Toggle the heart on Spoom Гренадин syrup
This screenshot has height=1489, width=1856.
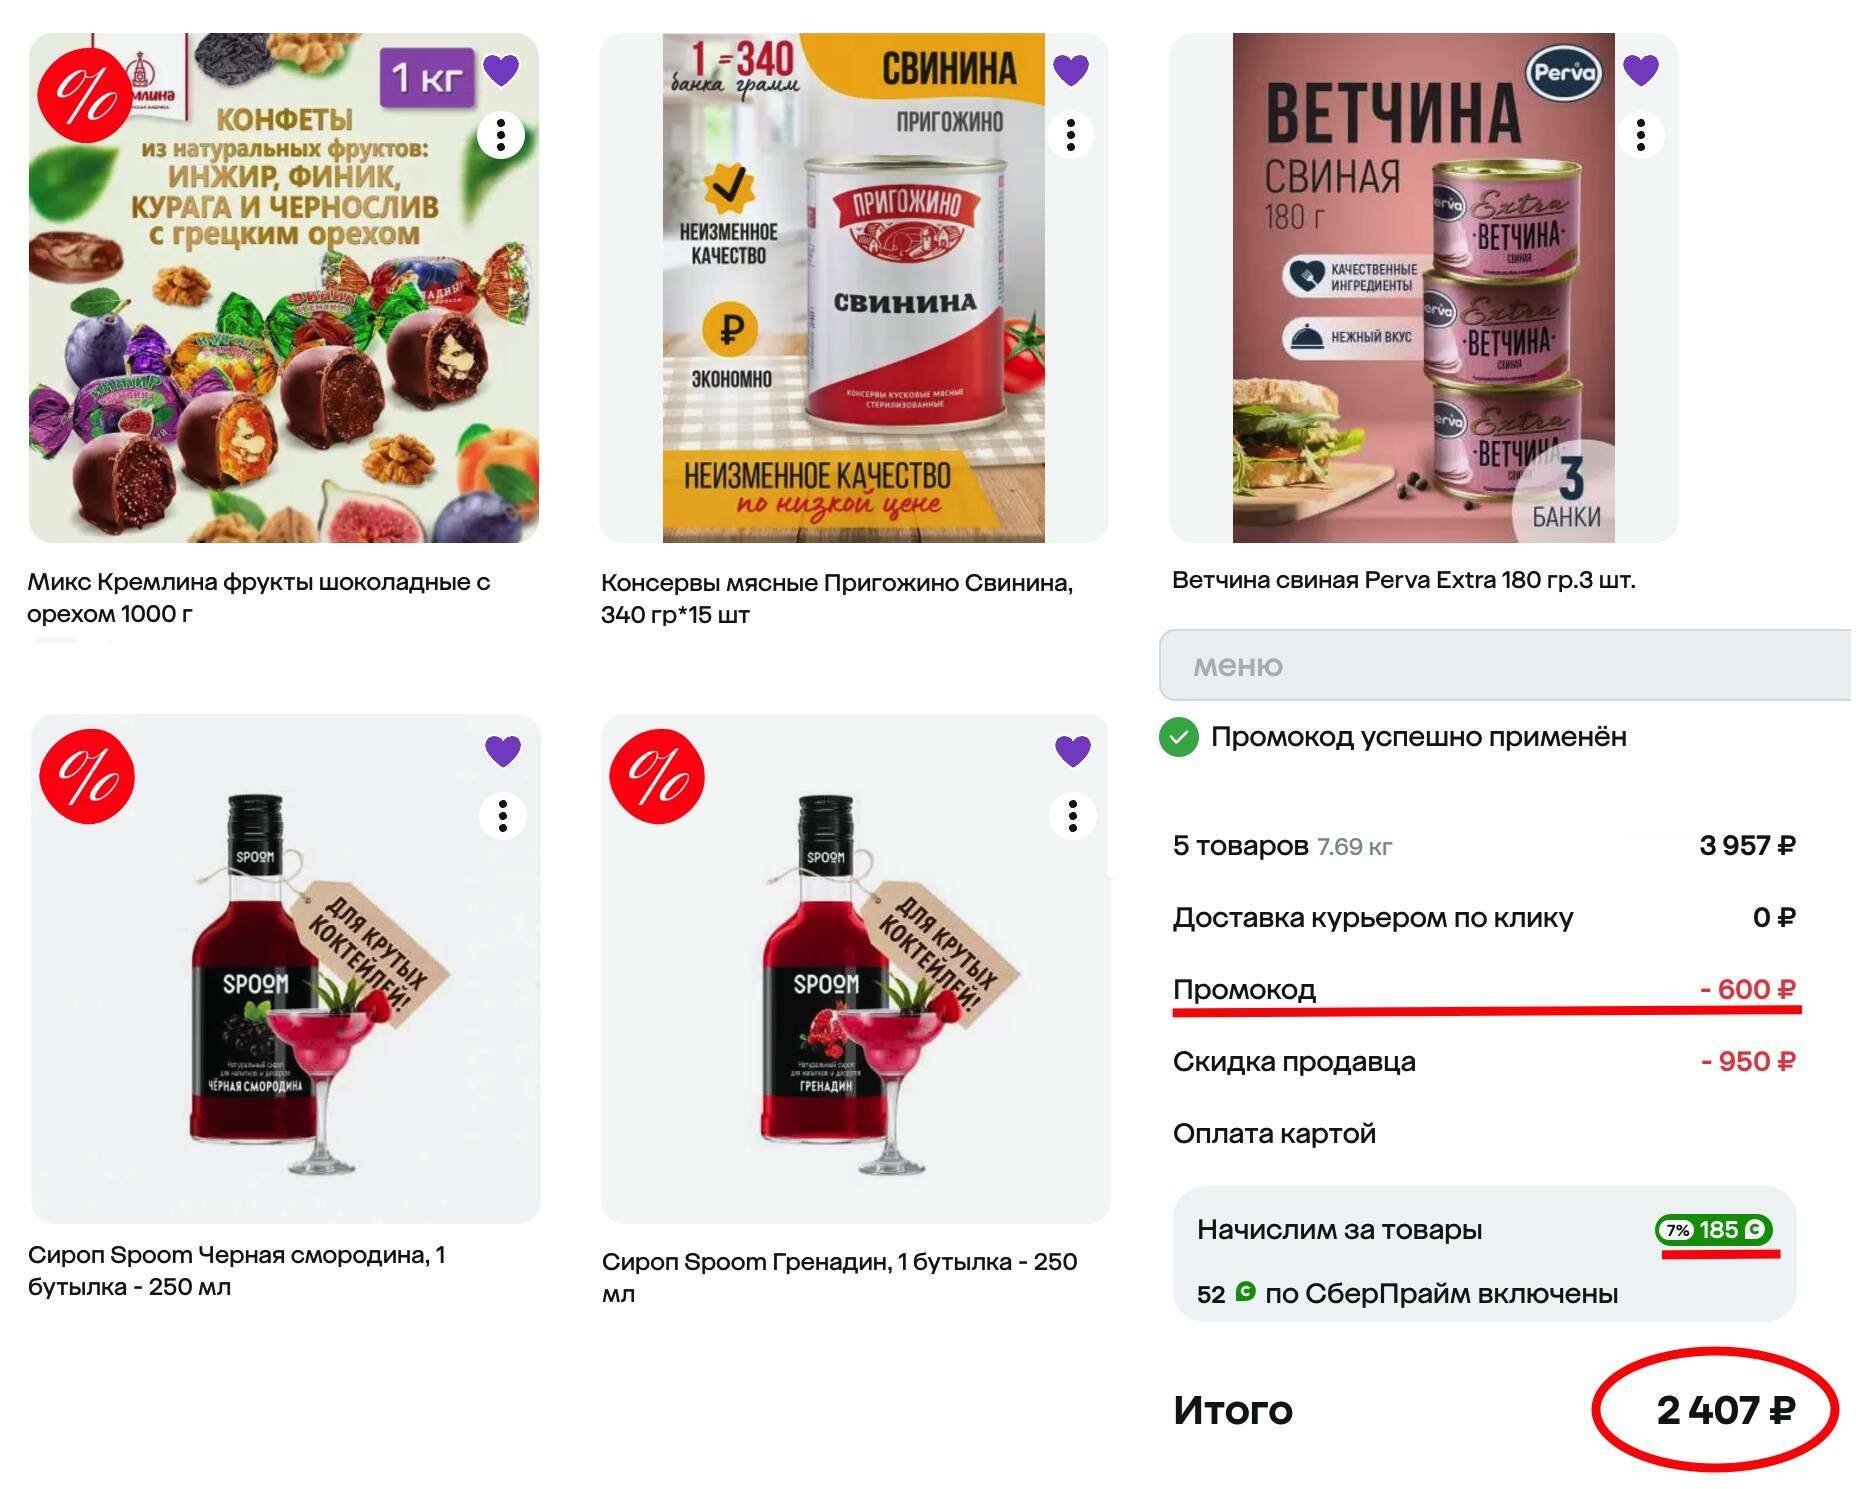click(1073, 750)
